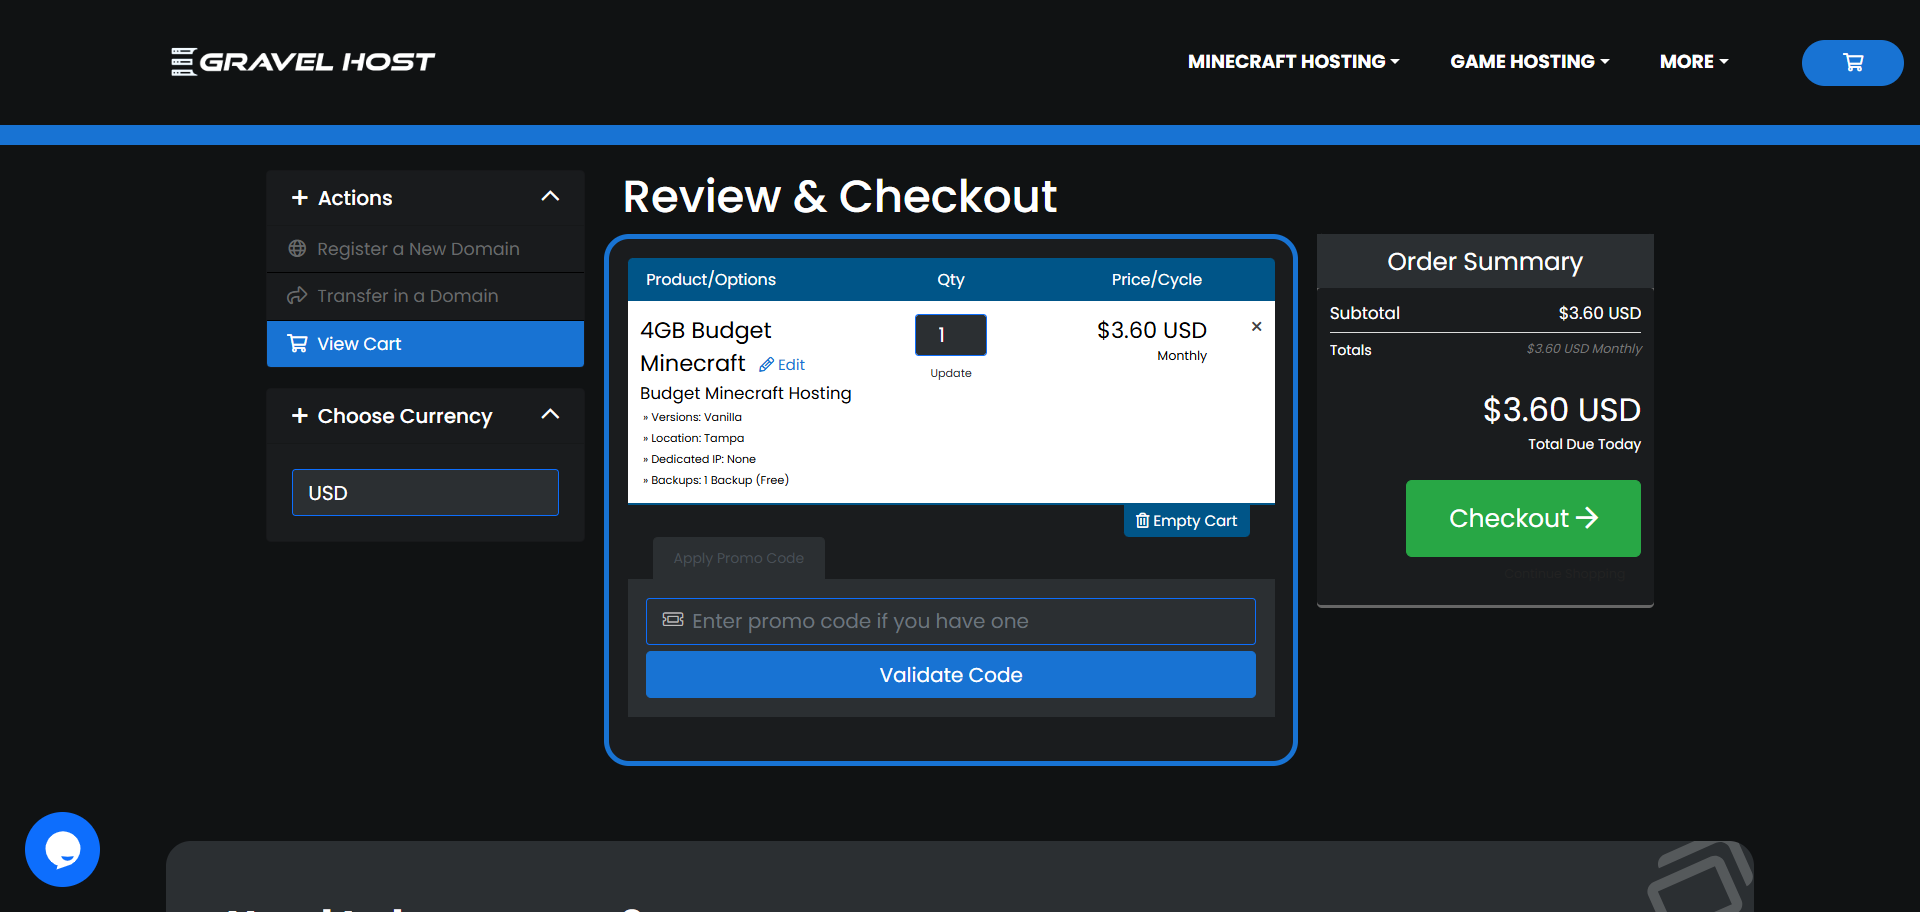Viewport: 1920px width, 912px height.
Task: Click the '$3.60 USD' item price
Action: coord(1151,330)
